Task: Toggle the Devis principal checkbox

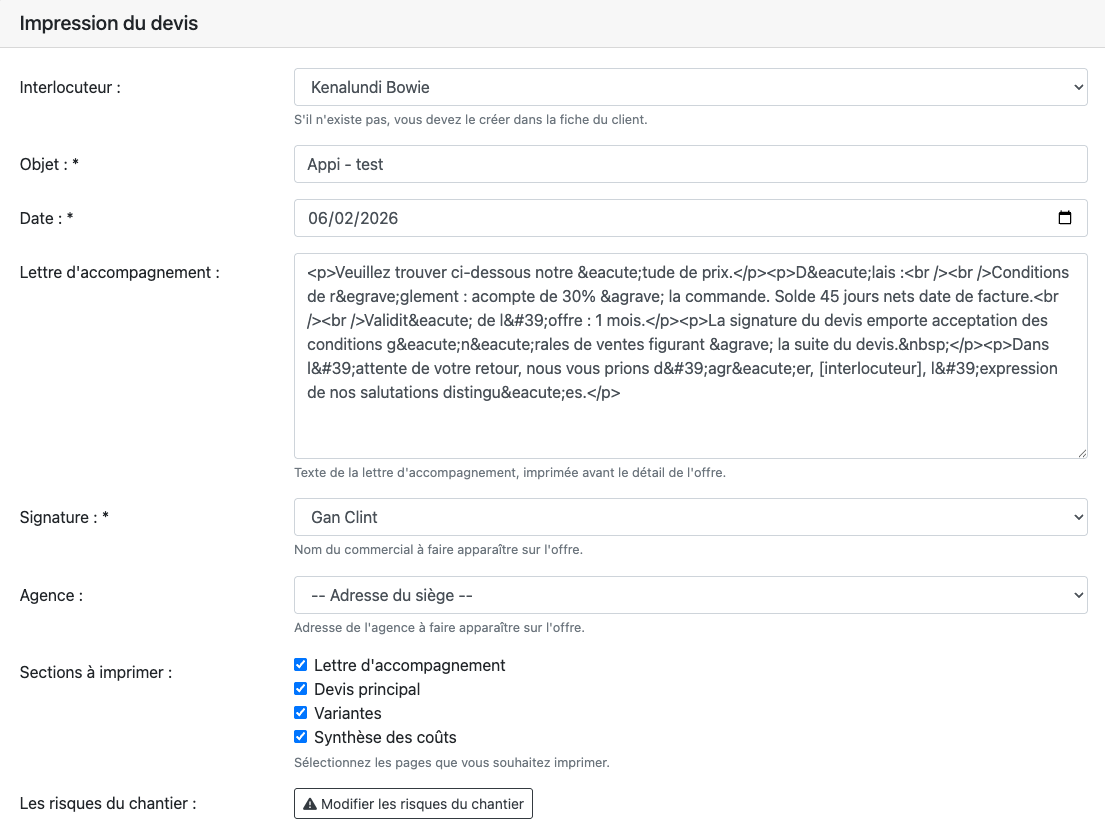Action: 301,689
